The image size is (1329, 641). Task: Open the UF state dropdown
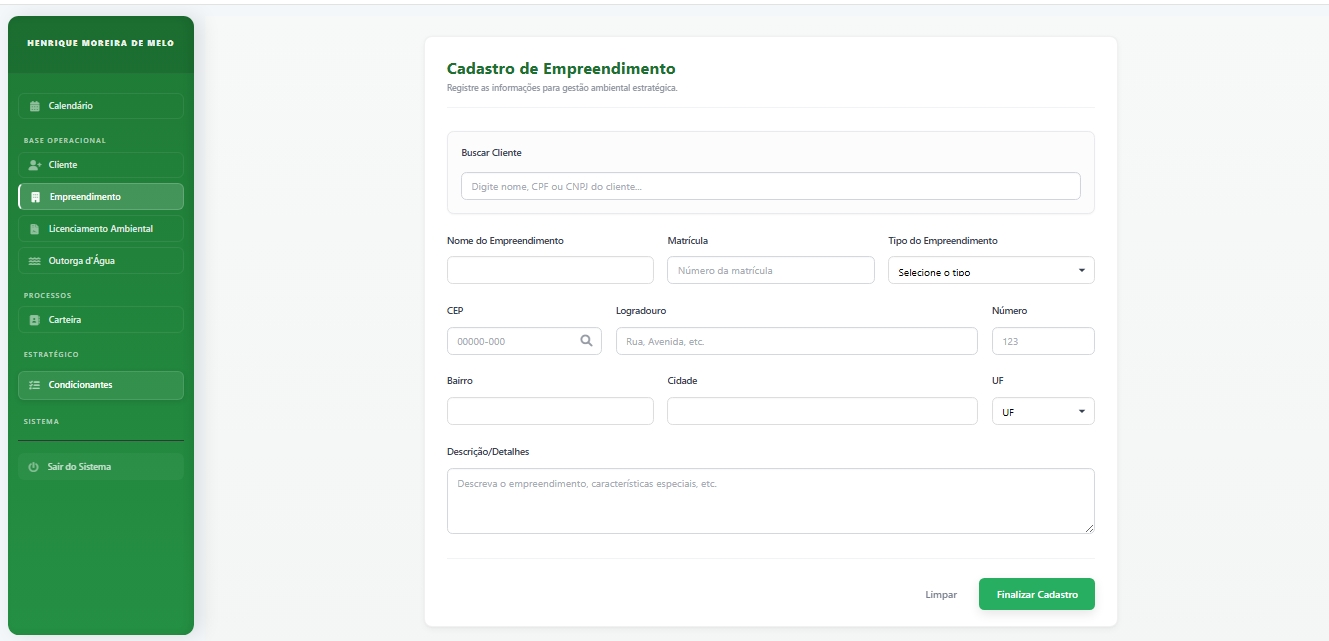point(1043,411)
